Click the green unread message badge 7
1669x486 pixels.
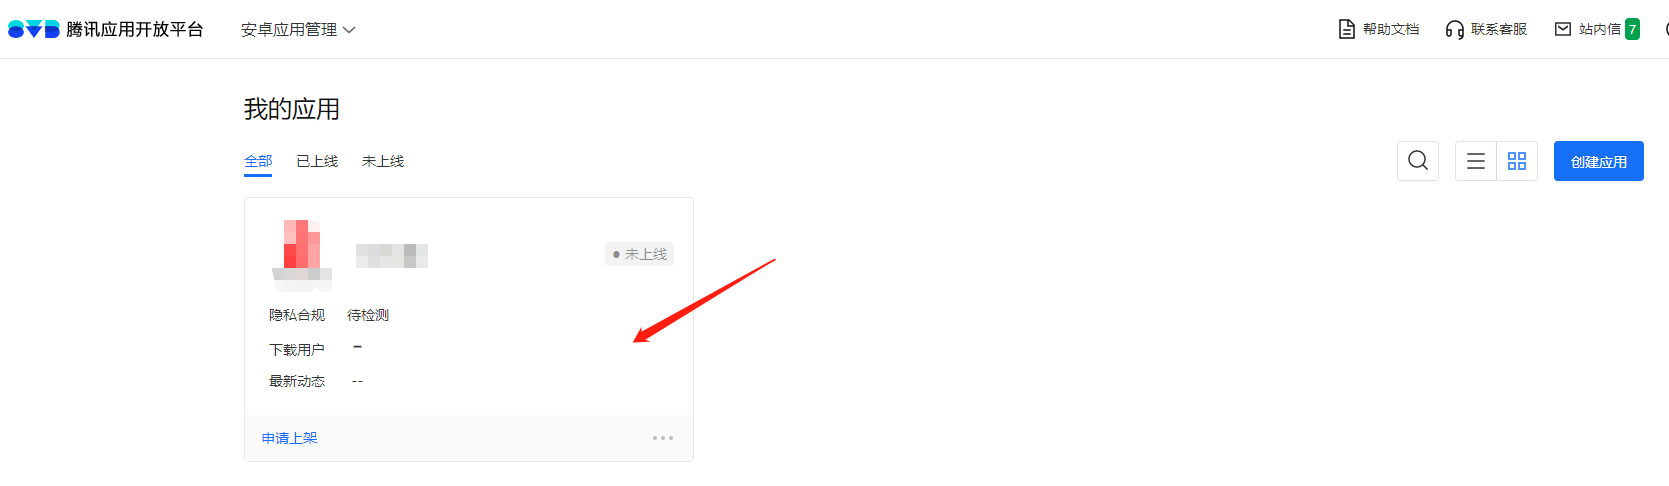click(x=1632, y=29)
